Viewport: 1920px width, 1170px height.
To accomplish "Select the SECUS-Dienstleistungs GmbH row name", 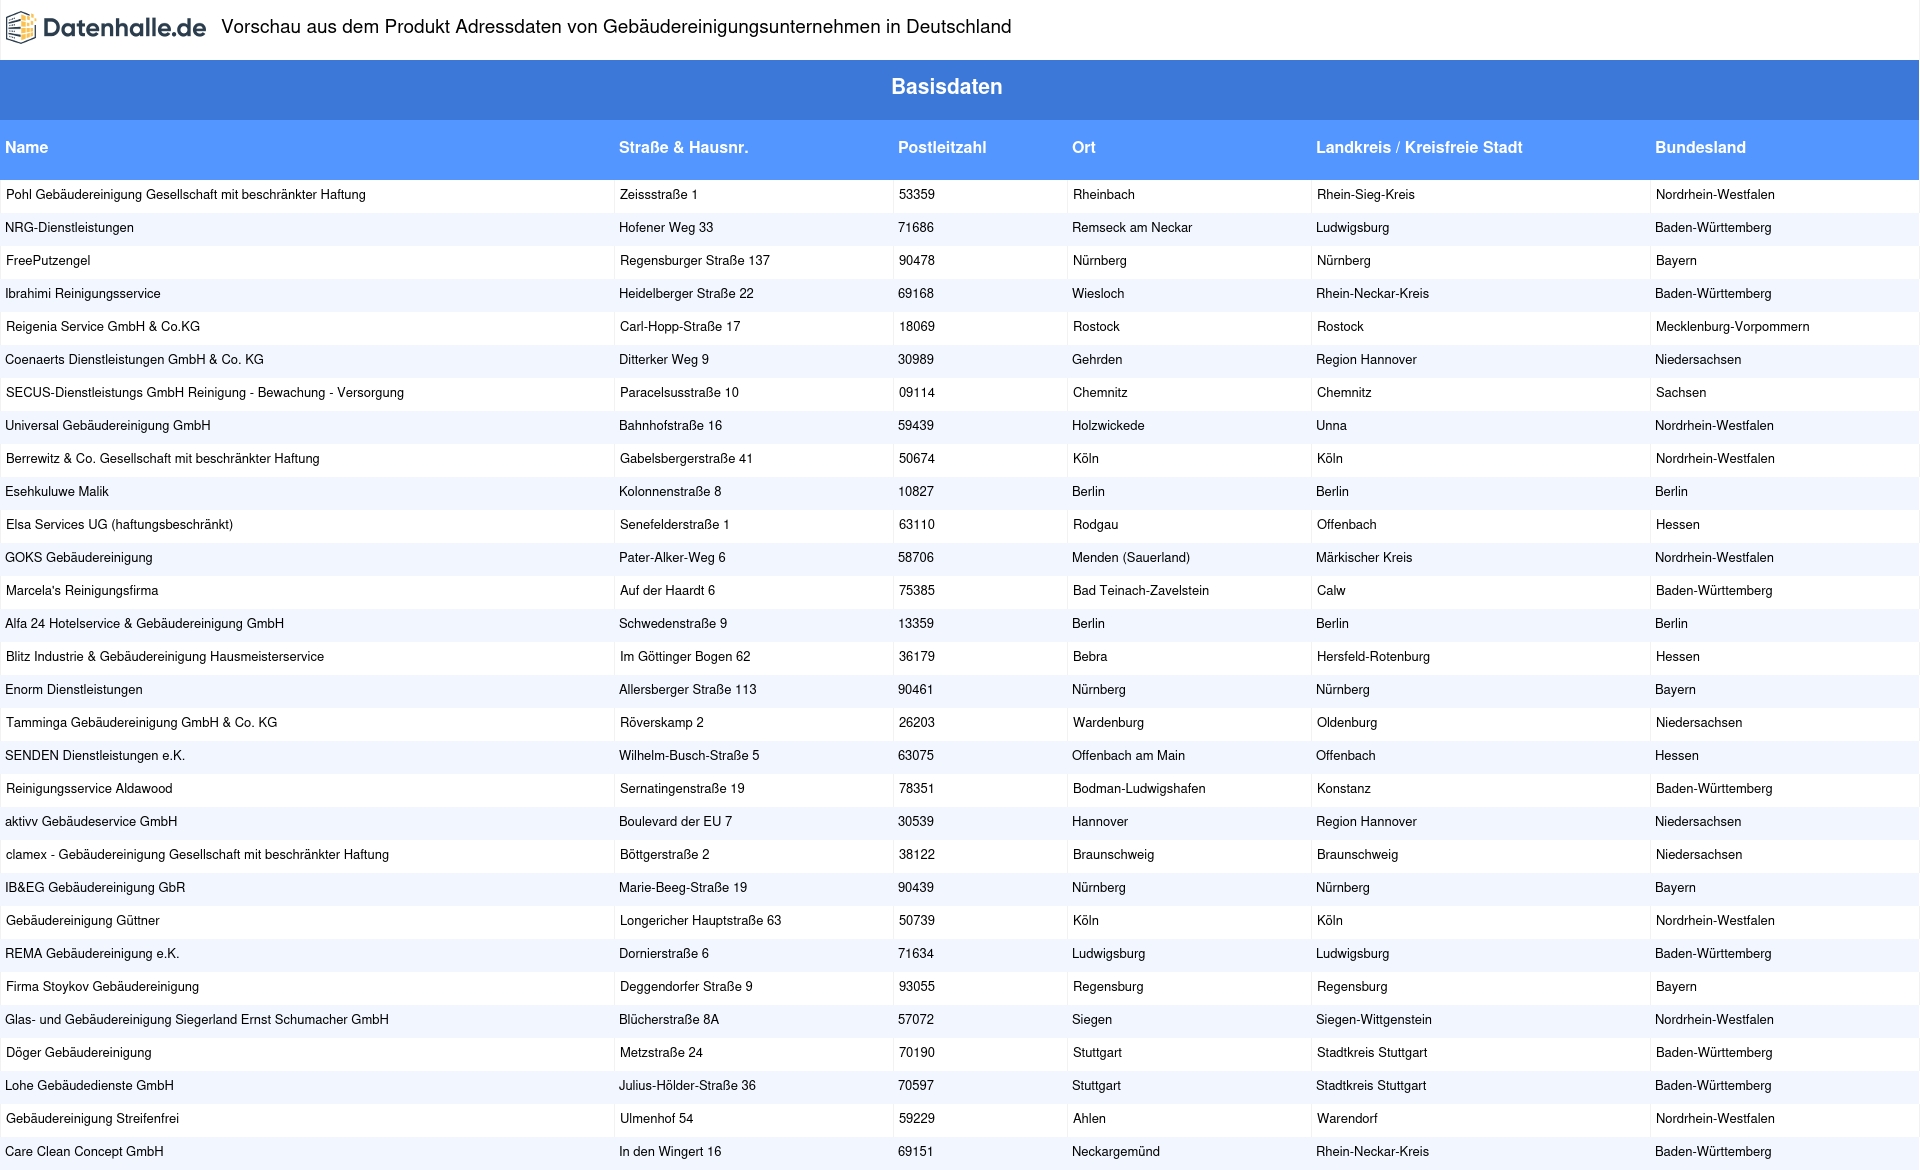I will tap(205, 393).
